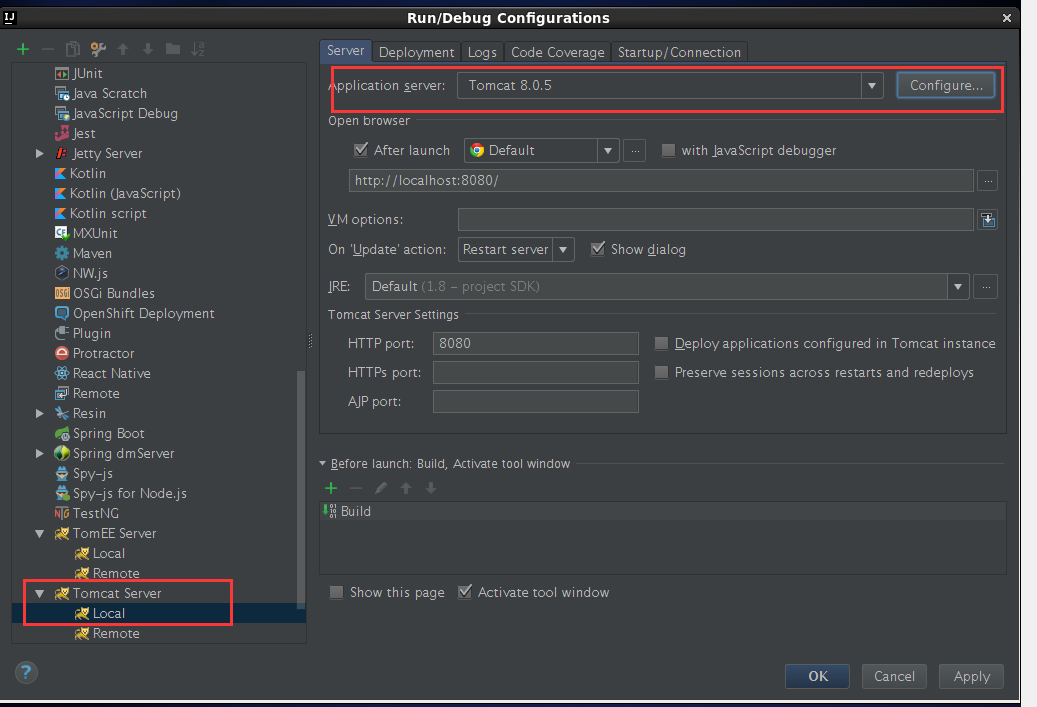1037x707 pixels.
Task: Open the edit defaults wrench icon
Action: [x=98, y=49]
